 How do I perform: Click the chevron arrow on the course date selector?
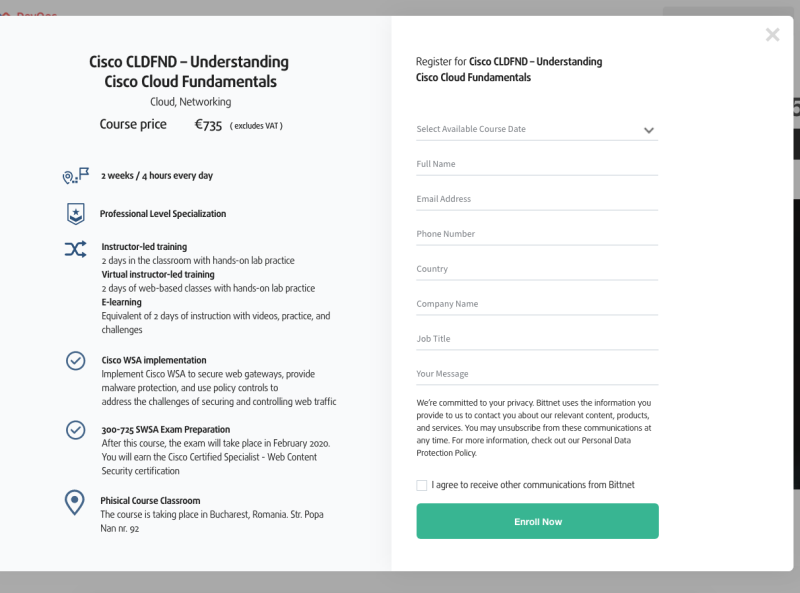point(649,130)
